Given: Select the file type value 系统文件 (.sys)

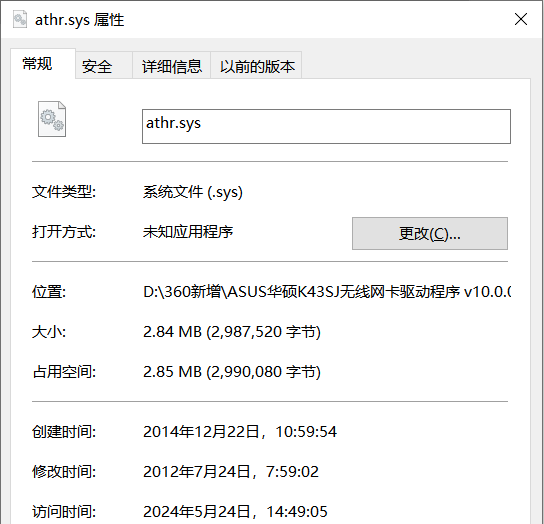Looking at the screenshot, I should 193,192.
